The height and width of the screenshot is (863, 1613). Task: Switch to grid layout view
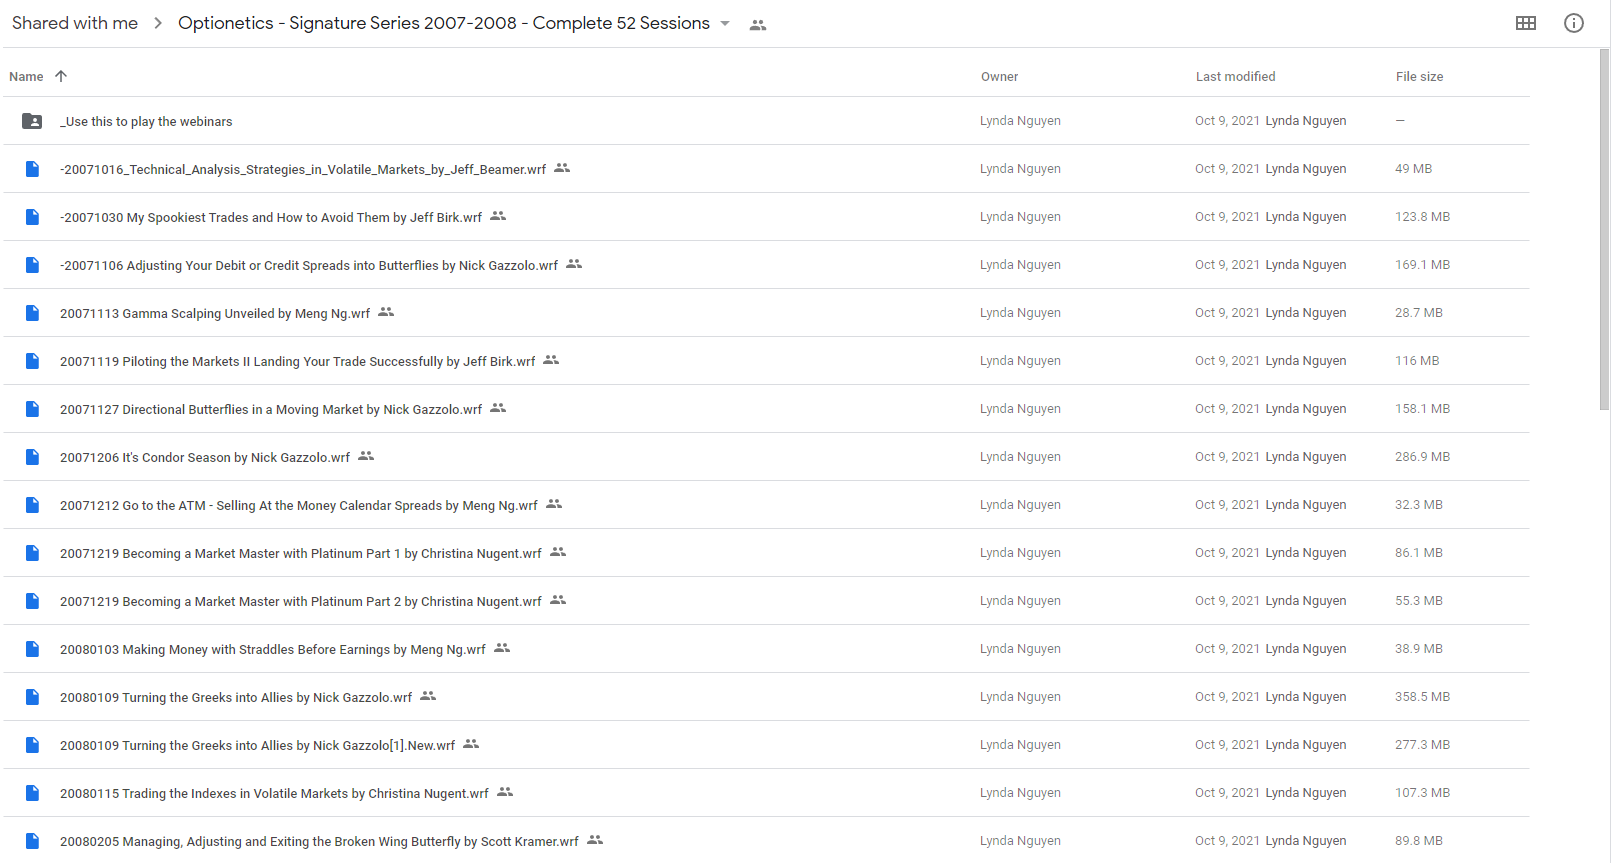tap(1525, 23)
